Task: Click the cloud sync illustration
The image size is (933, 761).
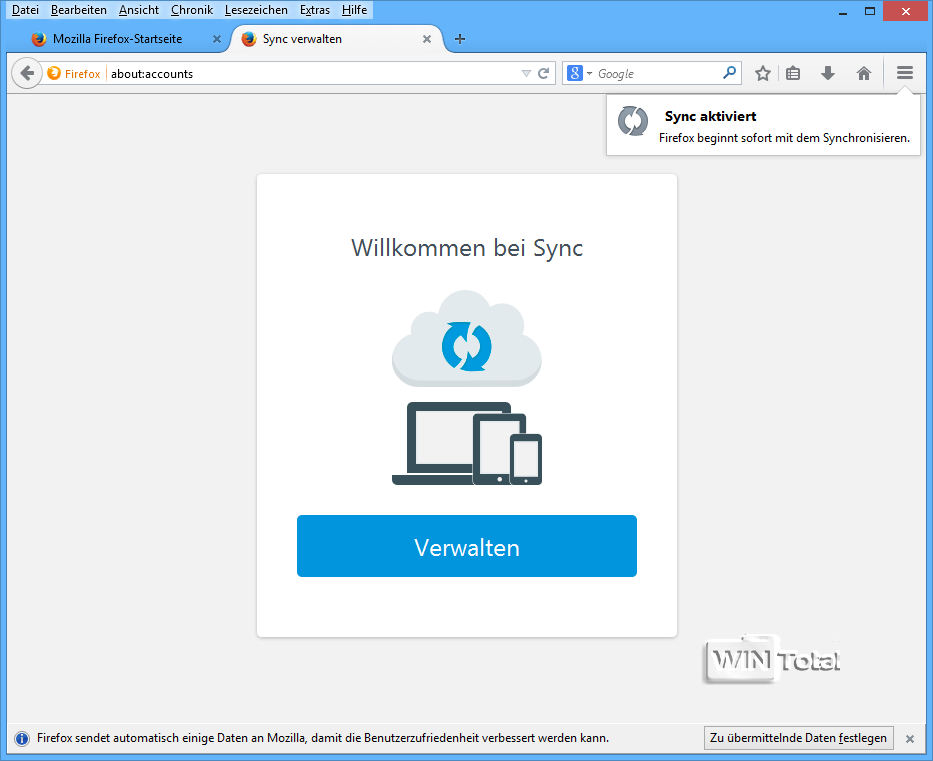Action: (466, 339)
